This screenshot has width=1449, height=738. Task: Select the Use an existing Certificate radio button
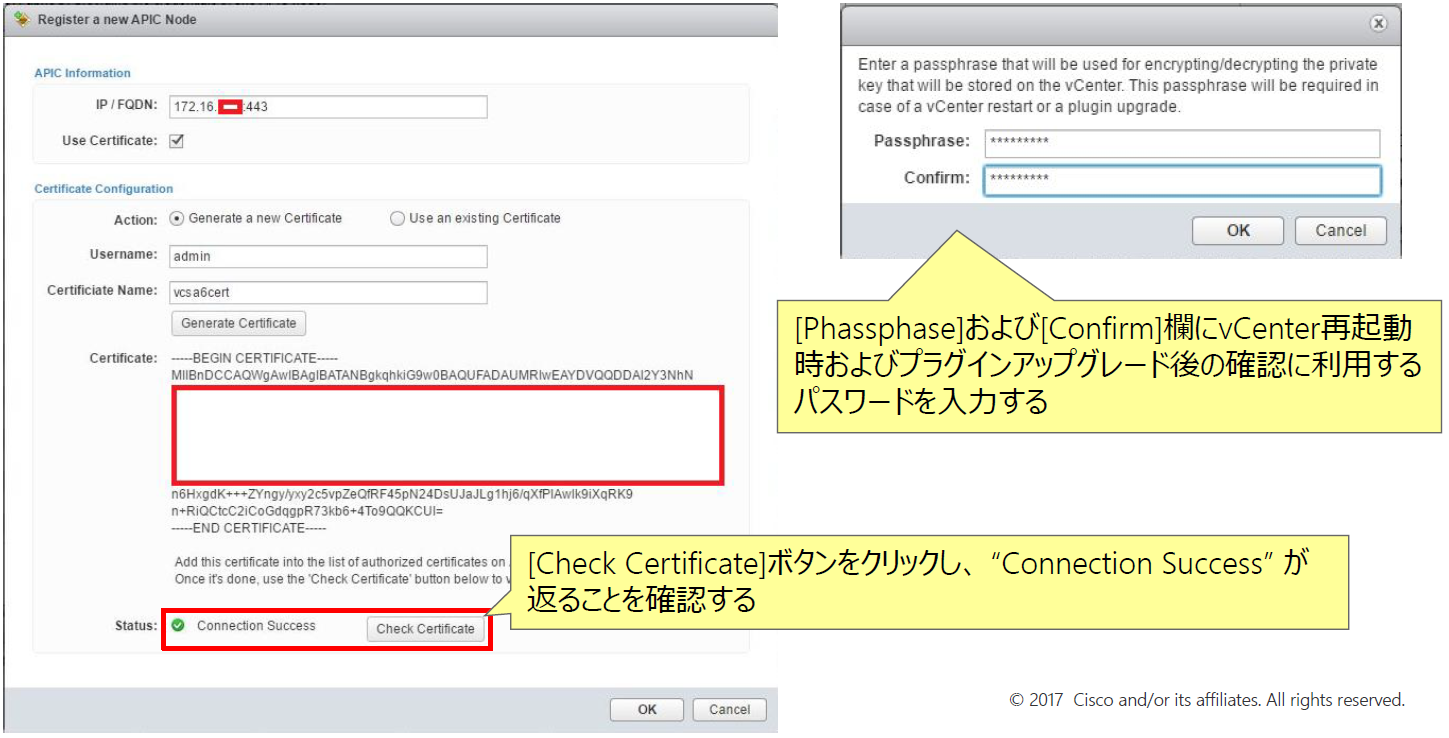(397, 218)
